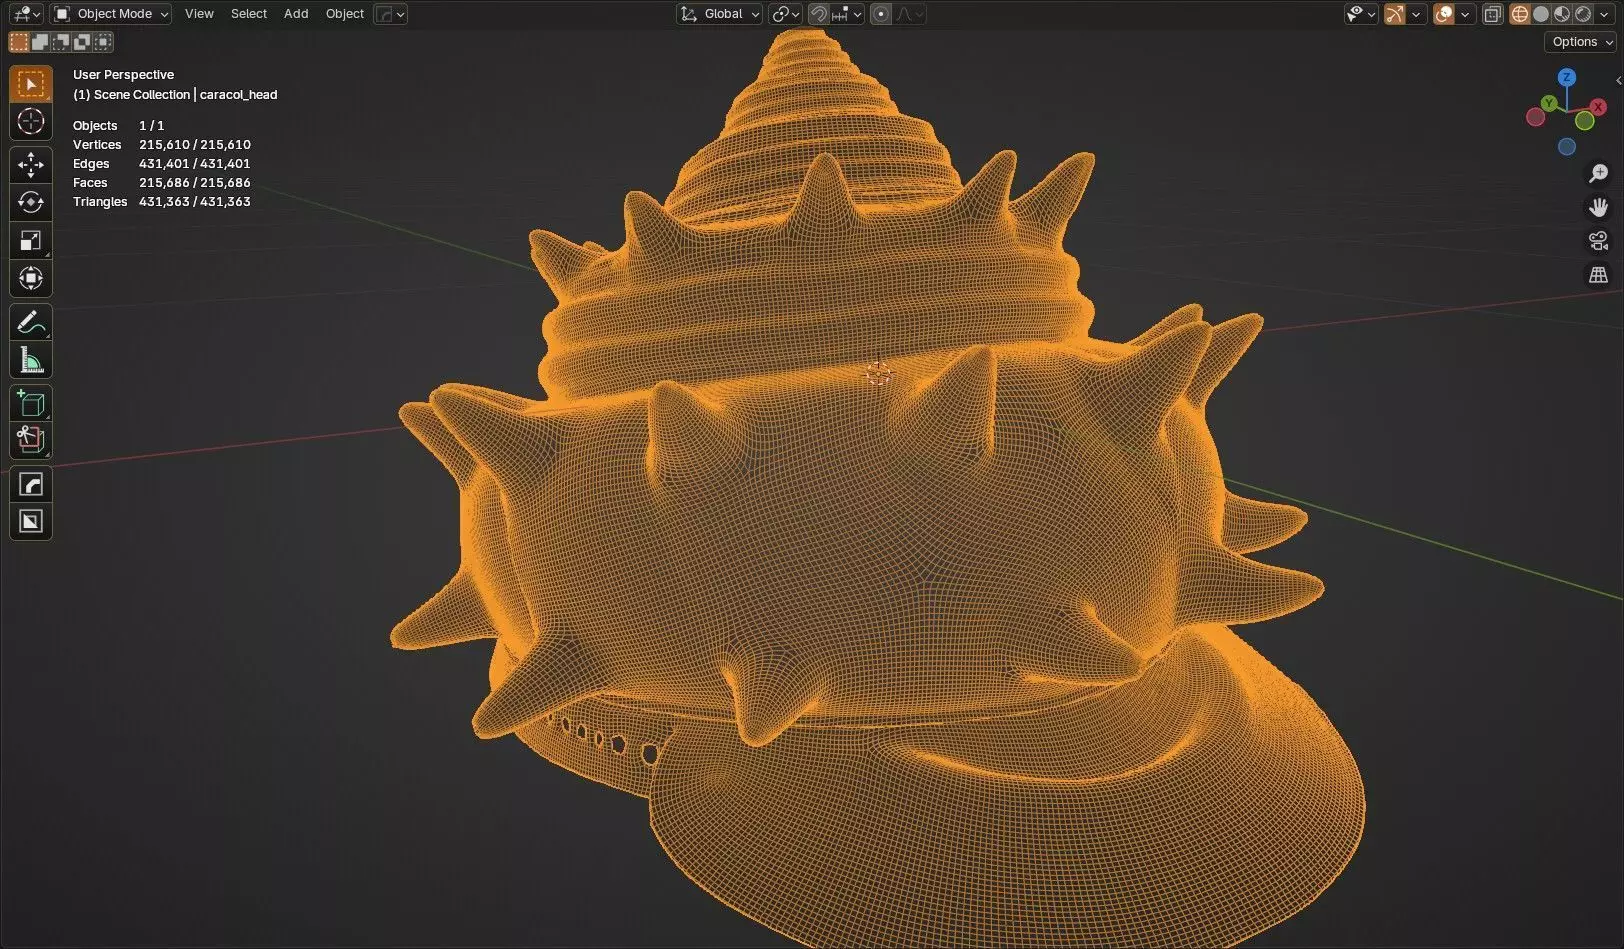Open the visibility and selectability dropdown
The height and width of the screenshot is (949, 1624).
click(1361, 14)
